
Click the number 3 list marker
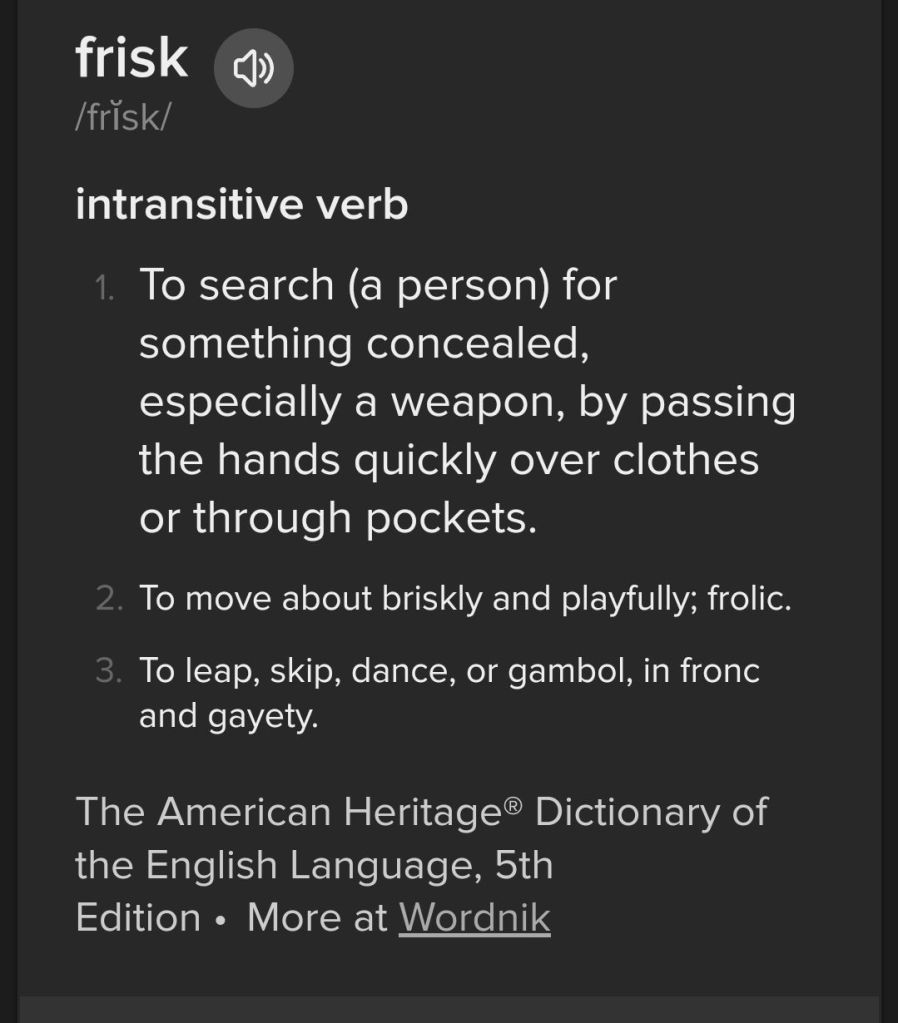(108, 671)
